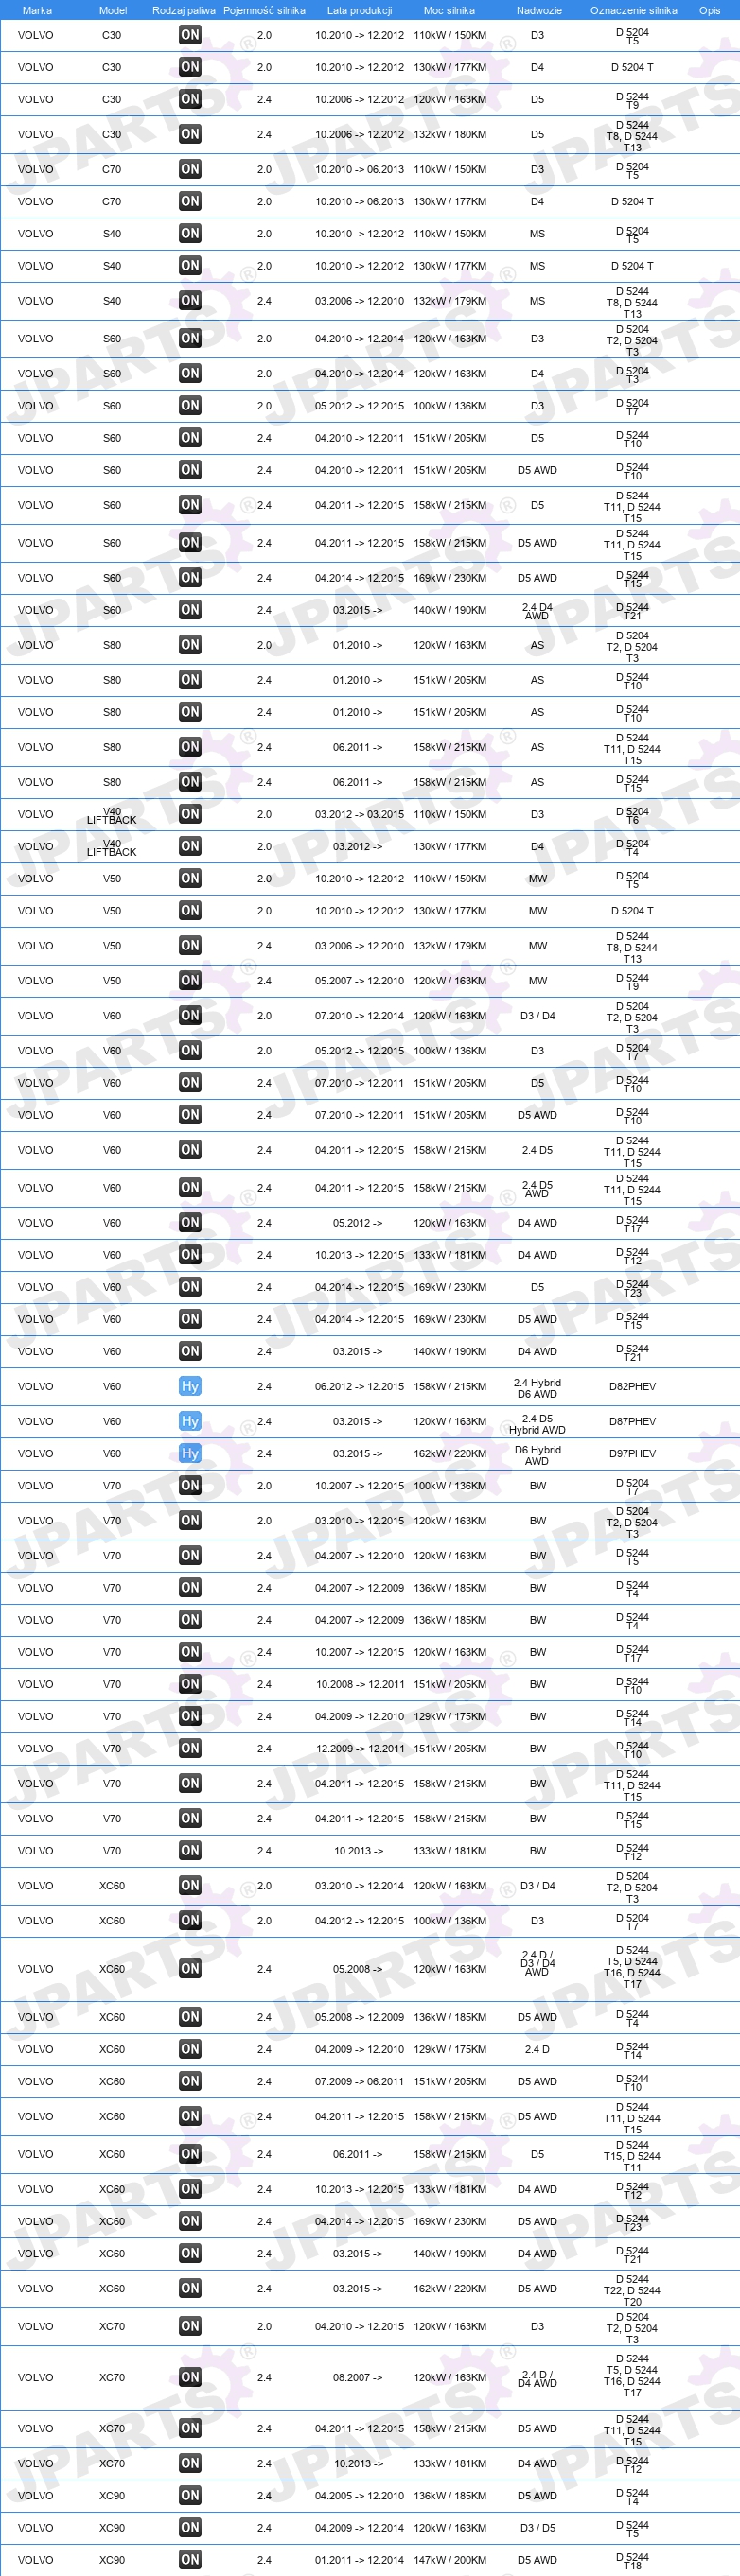Click ON icon in V40 LIFTBACK 110kW / 150KM row

coord(190,814)
